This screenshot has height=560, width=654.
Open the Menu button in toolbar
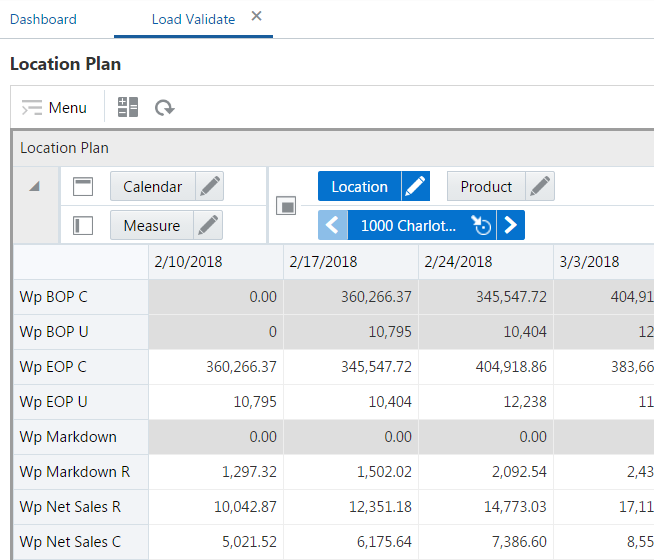coord(54,108)
